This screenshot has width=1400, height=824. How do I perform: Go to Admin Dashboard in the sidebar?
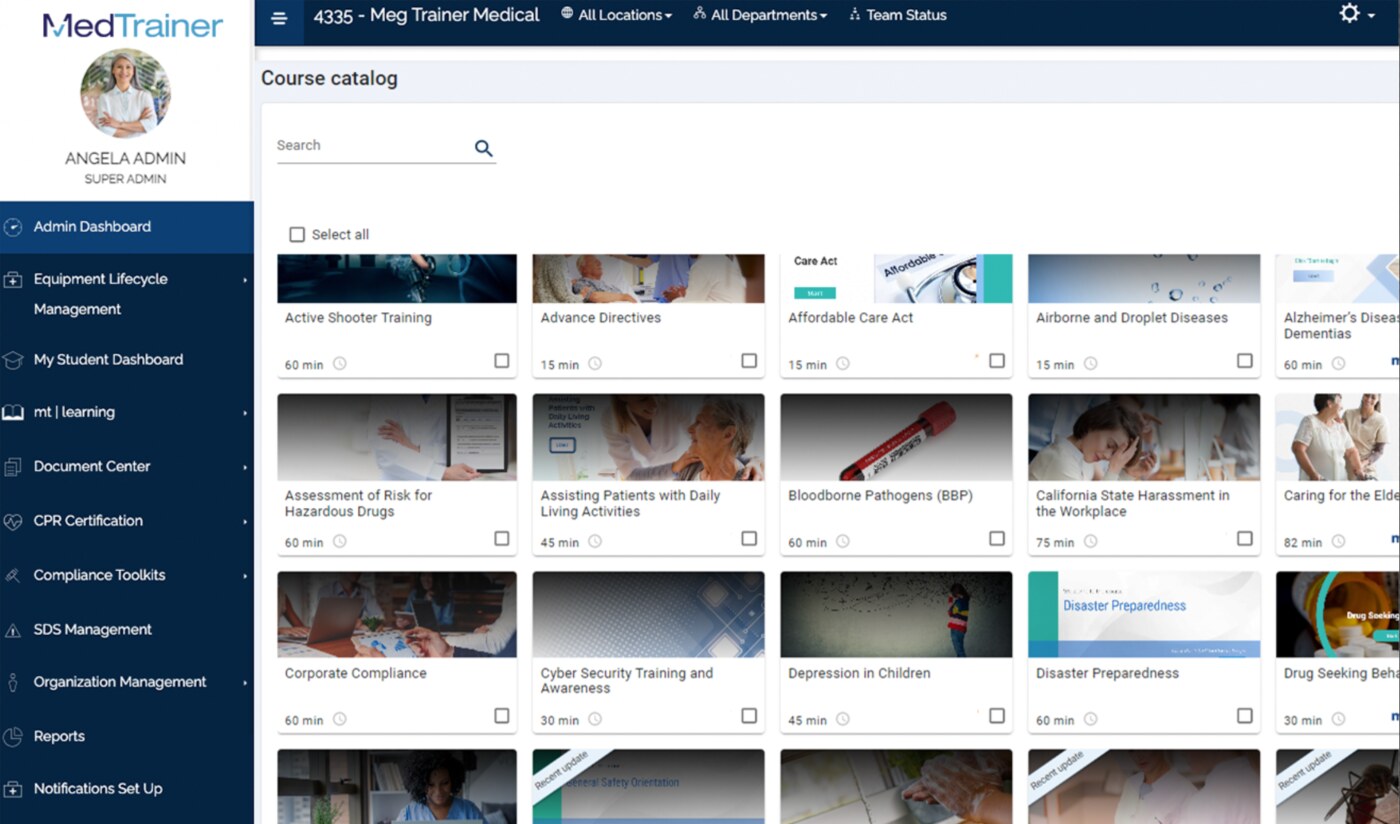[x=127, y=227]
